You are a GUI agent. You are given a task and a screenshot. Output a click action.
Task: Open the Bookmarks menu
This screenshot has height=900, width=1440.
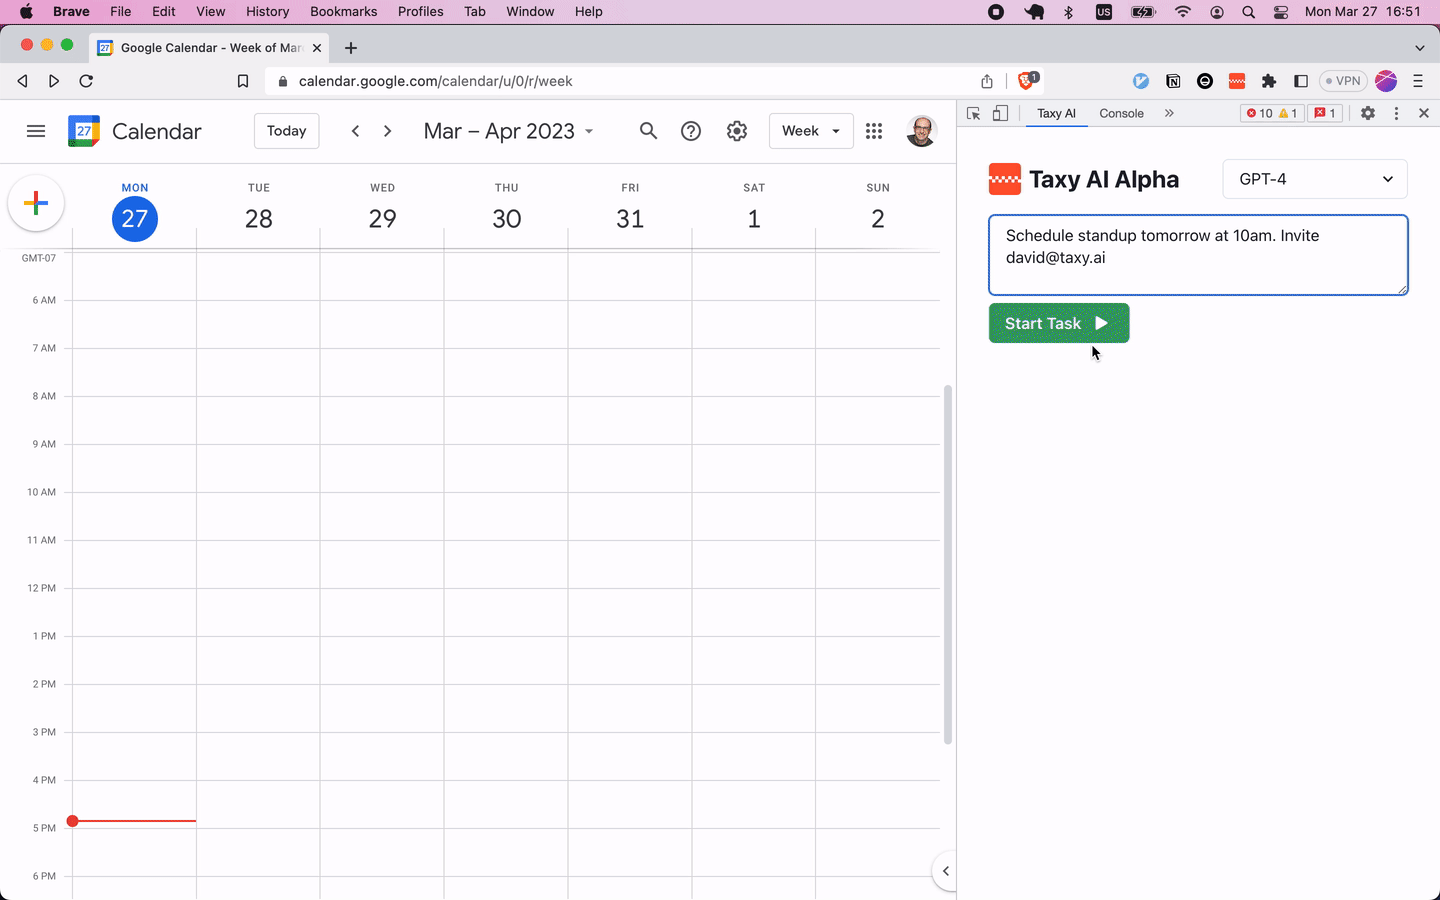click(343, 11)
